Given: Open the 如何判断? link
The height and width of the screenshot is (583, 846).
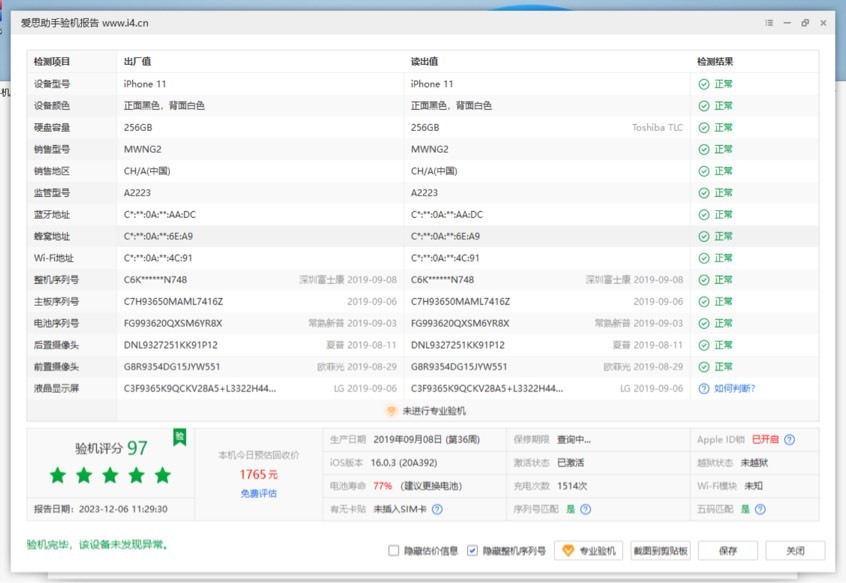Looking at the screenshot, I should [x=734, y=389].
